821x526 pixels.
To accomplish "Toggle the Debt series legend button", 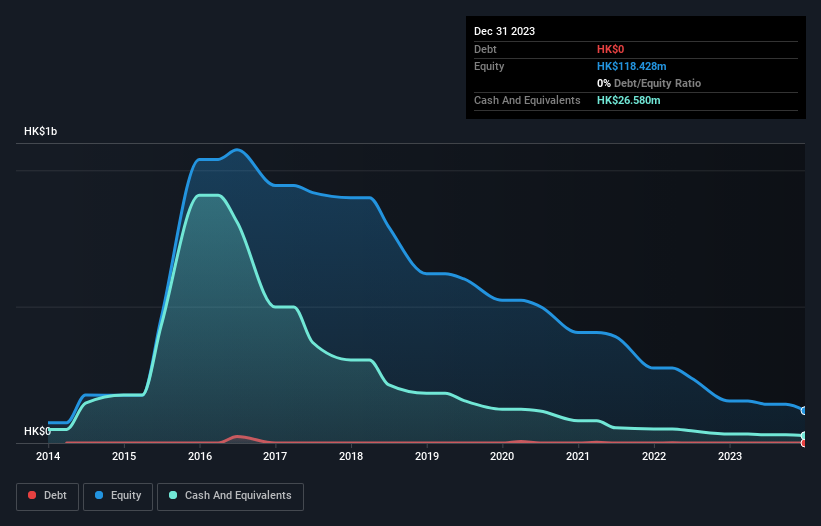I will click(47, 496).
